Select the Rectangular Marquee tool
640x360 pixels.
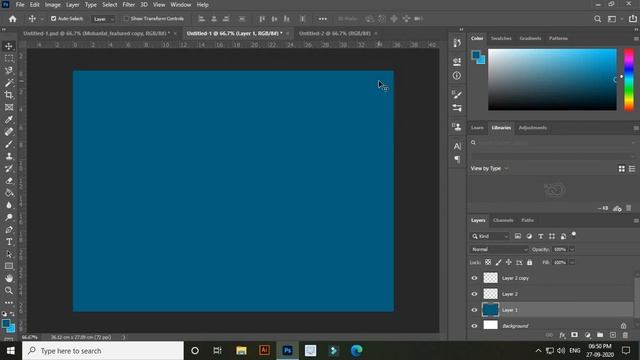9,58
